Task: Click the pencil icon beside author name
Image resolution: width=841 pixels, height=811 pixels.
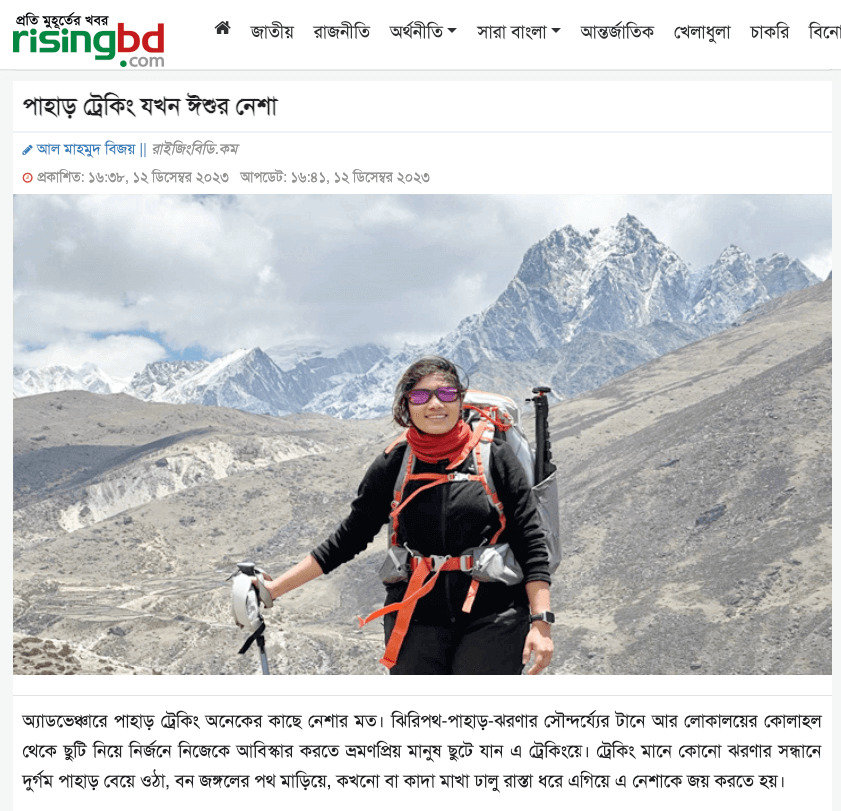Action: [27, 150]
